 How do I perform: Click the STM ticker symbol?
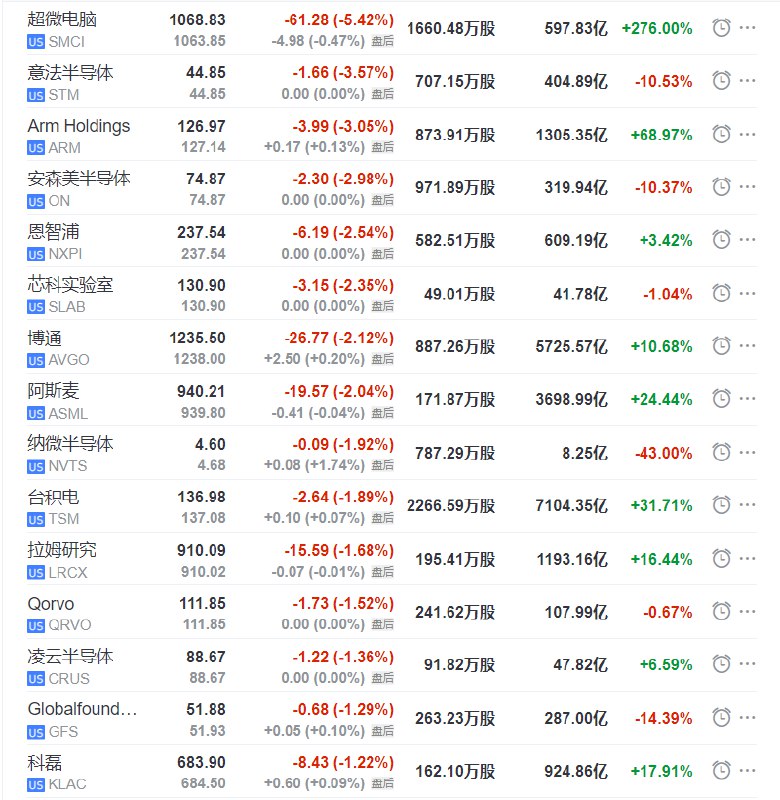tap(64, 95)
